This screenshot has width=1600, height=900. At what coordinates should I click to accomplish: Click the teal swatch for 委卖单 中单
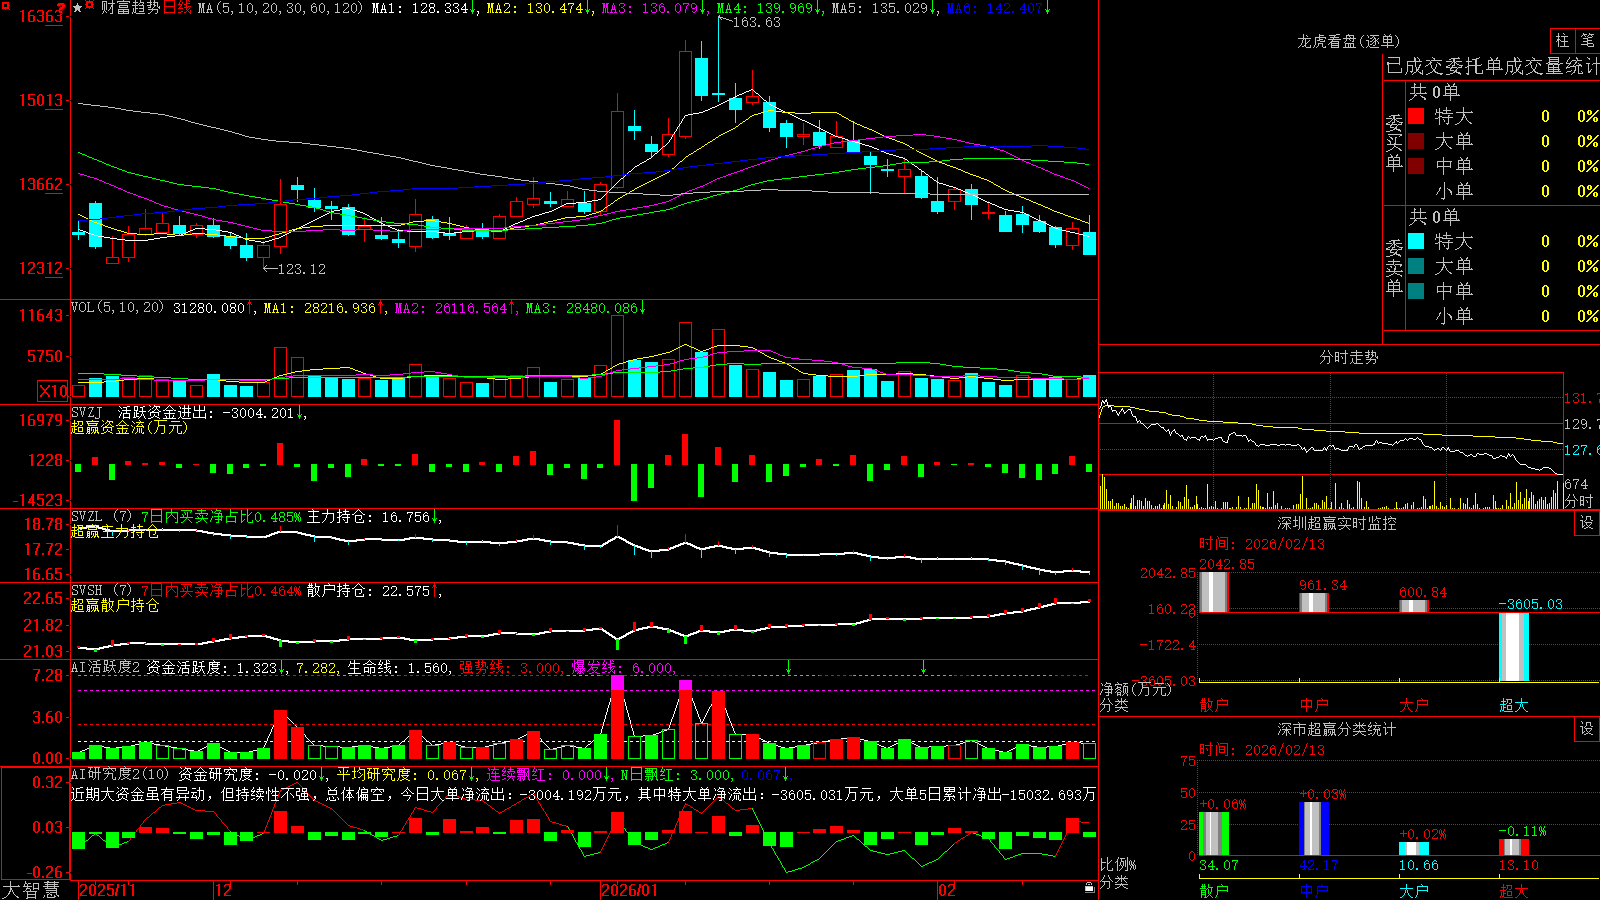[1416, 291]
